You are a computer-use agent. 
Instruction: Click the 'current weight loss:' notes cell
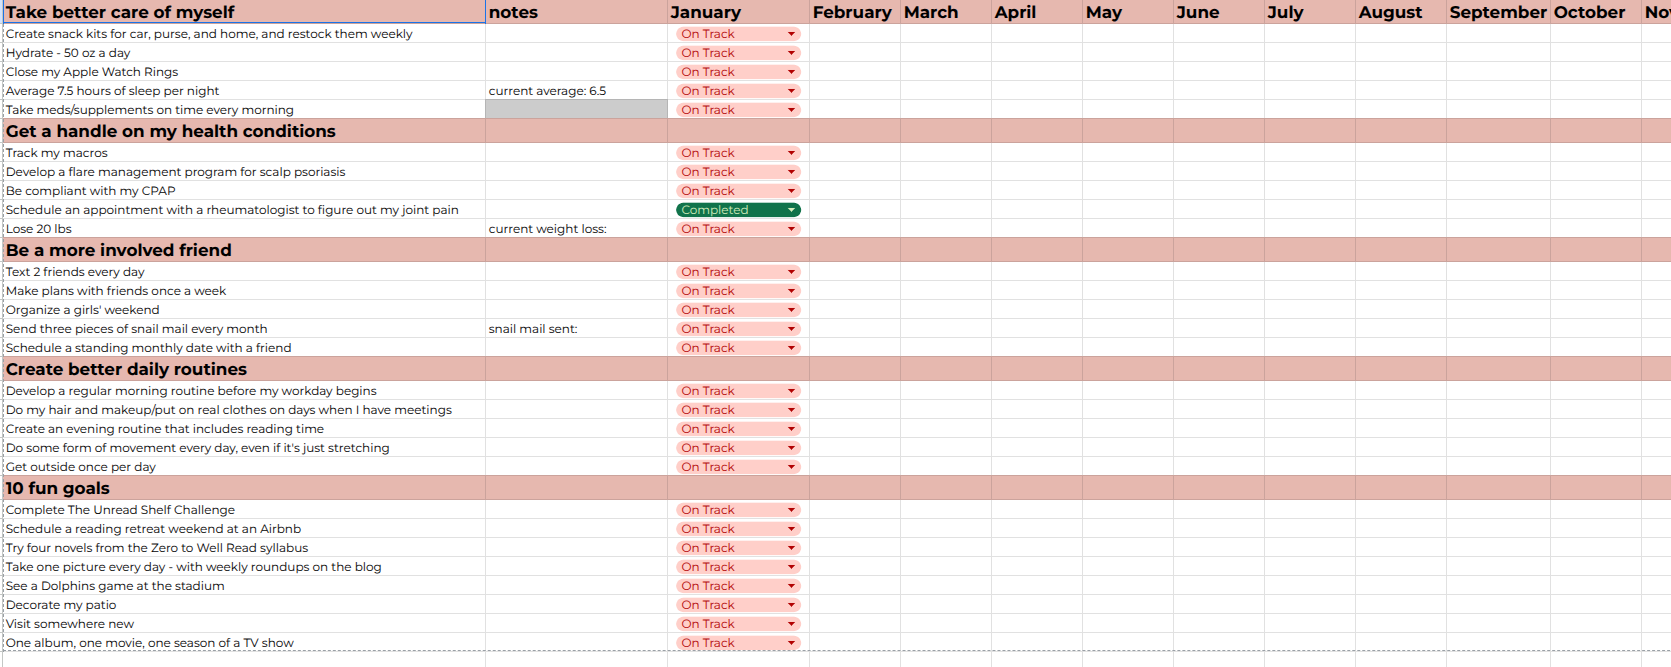[x=576, y=229]
